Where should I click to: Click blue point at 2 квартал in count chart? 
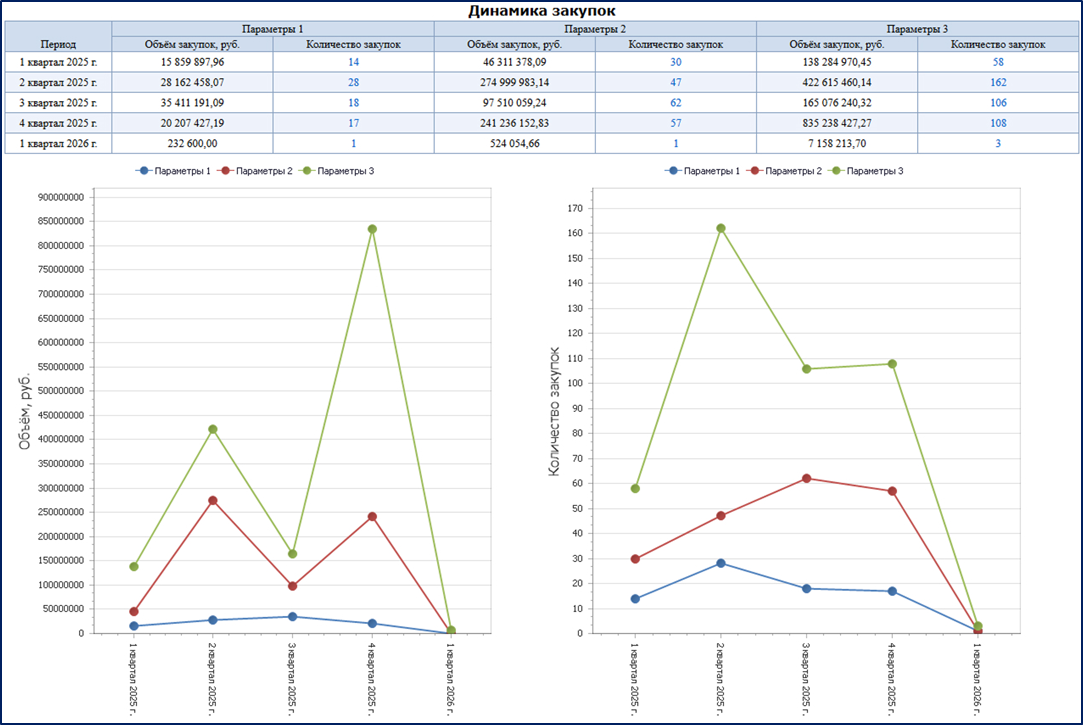pos(720,563)
